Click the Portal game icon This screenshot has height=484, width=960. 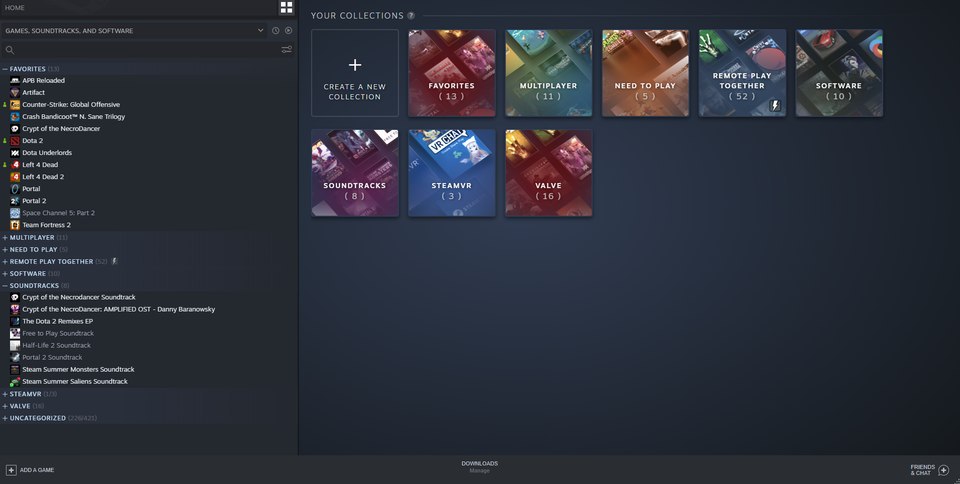click(15, 188)
